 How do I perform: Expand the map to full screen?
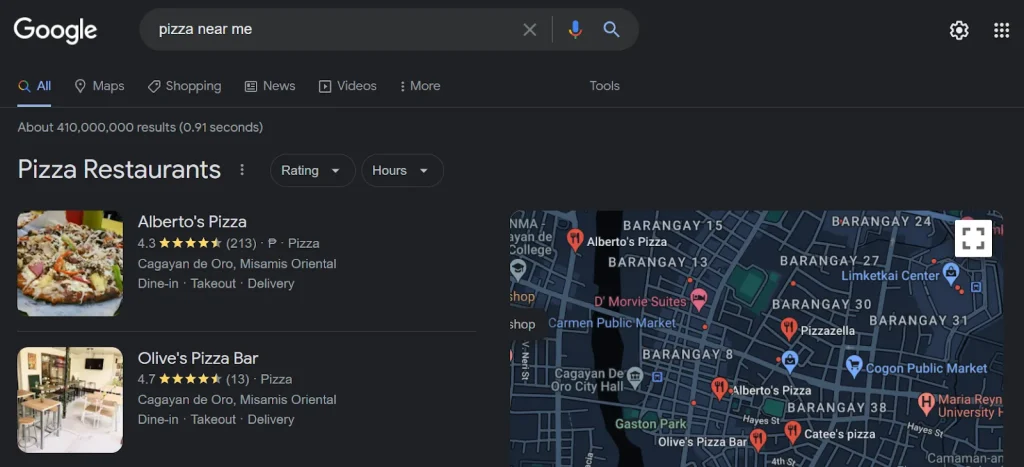point(973,238)
